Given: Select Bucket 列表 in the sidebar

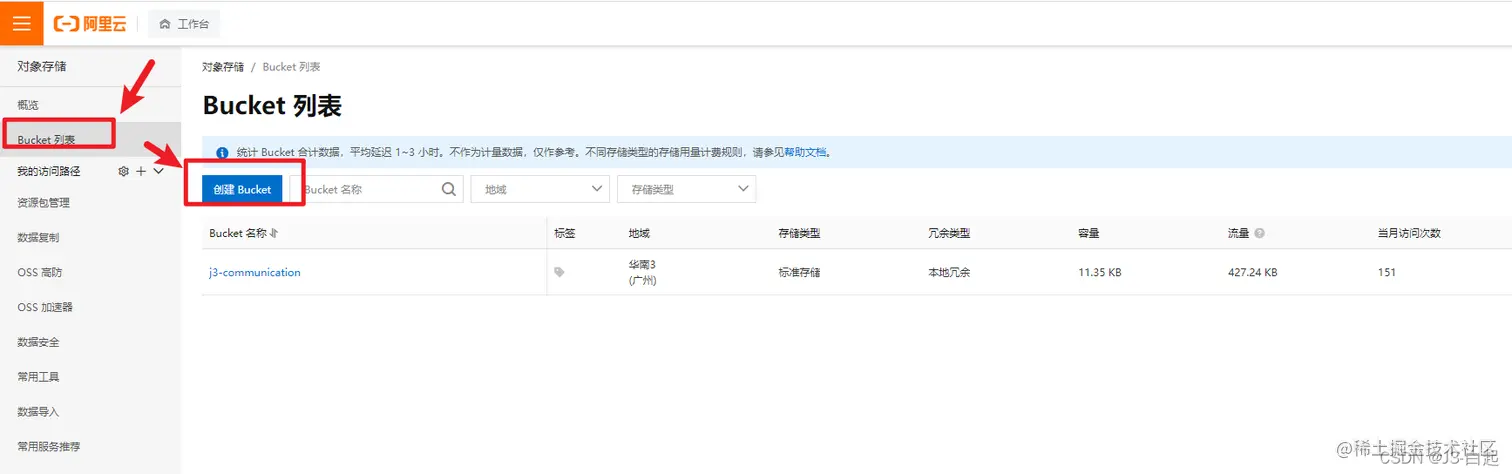Looking at the screenshot, I should coord(90,140).
